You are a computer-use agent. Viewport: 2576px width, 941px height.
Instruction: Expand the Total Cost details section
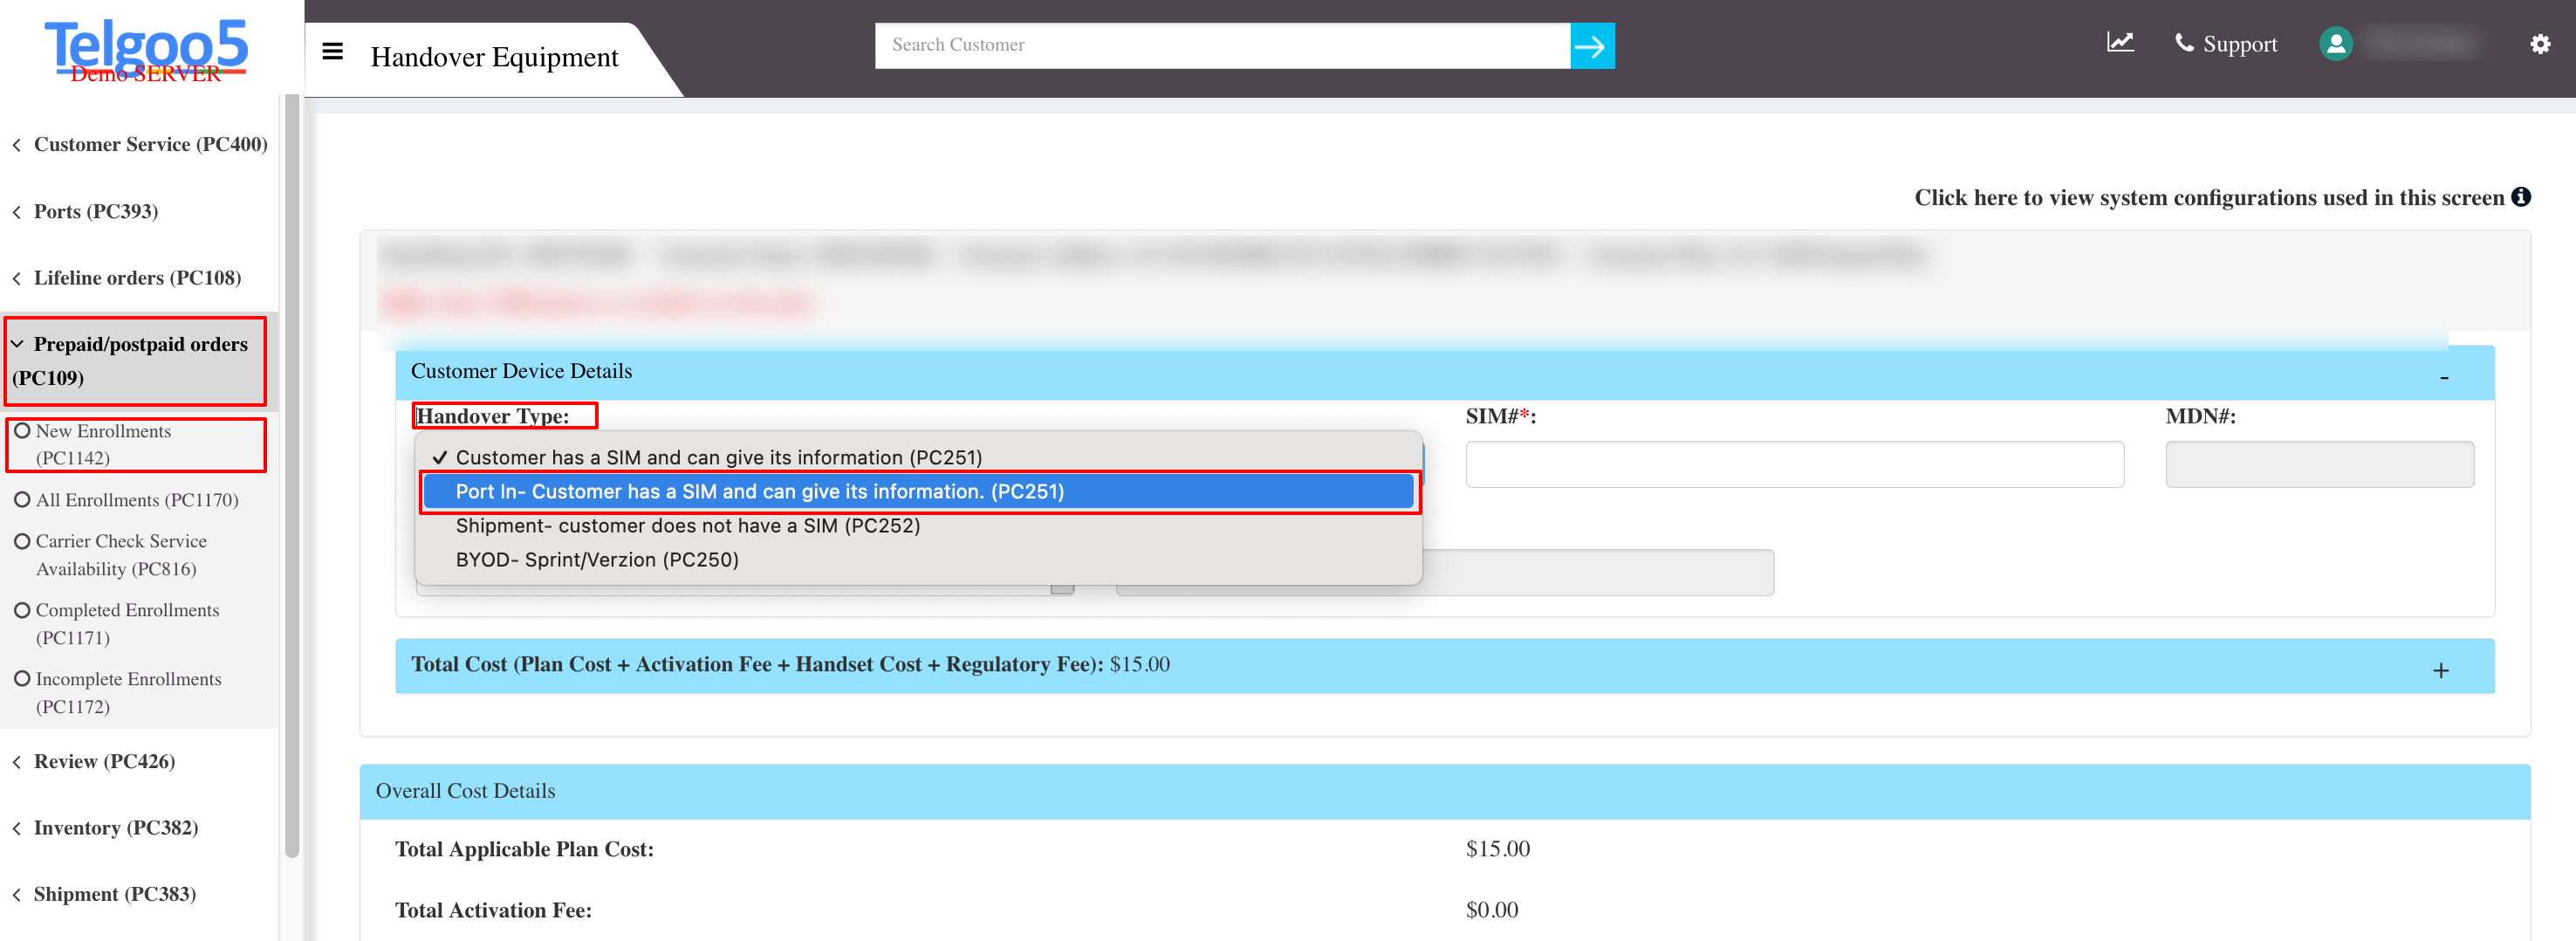(x=2441, y=670)
